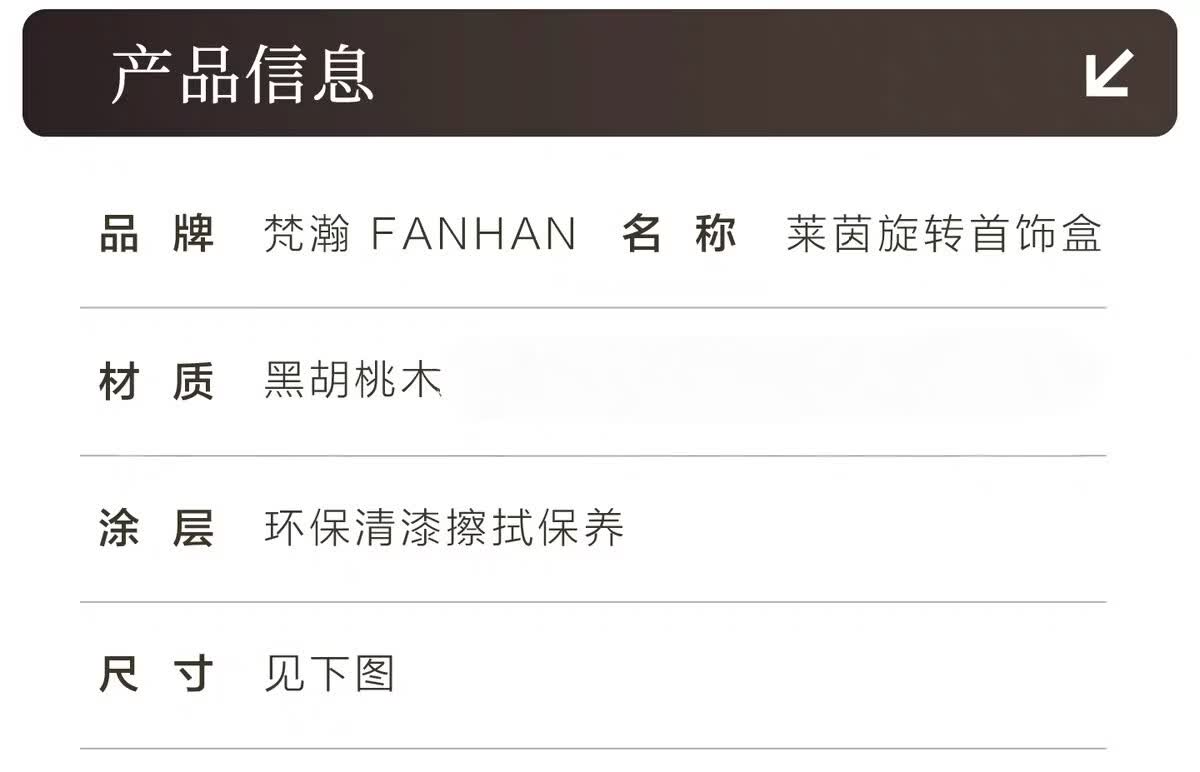Click the divider line below the 材质 row
Screen dimensions: 1200x772
click(593, 455)
